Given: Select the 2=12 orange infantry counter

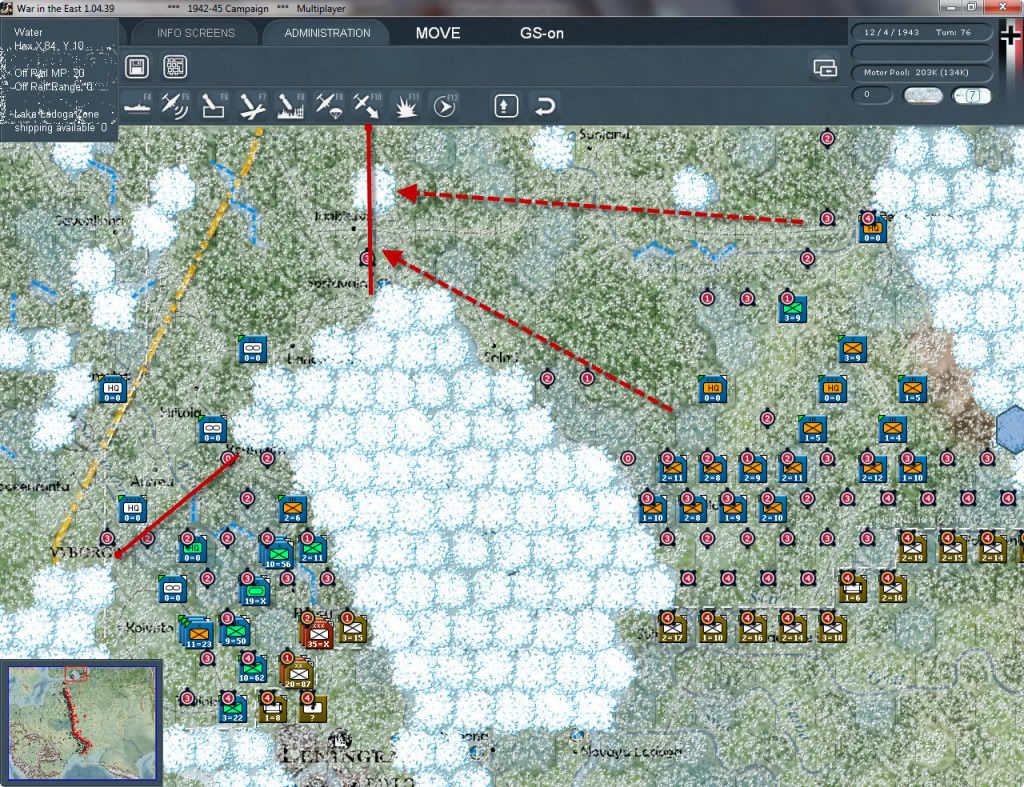Looking at the screenshot, I should point(872,468).
